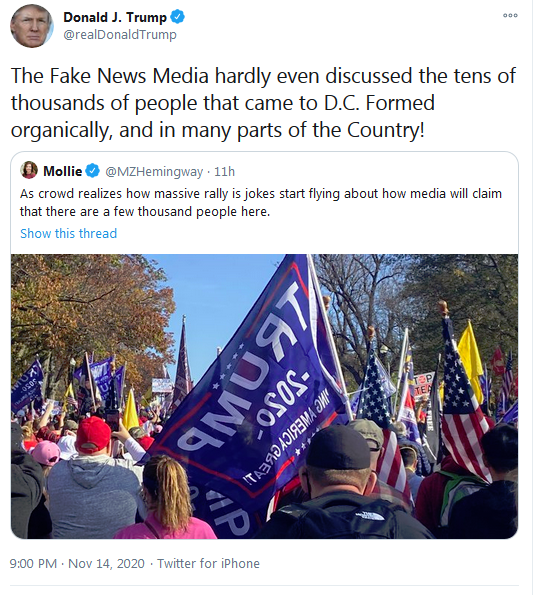Open the three-dot more options menu

[510, 16]
